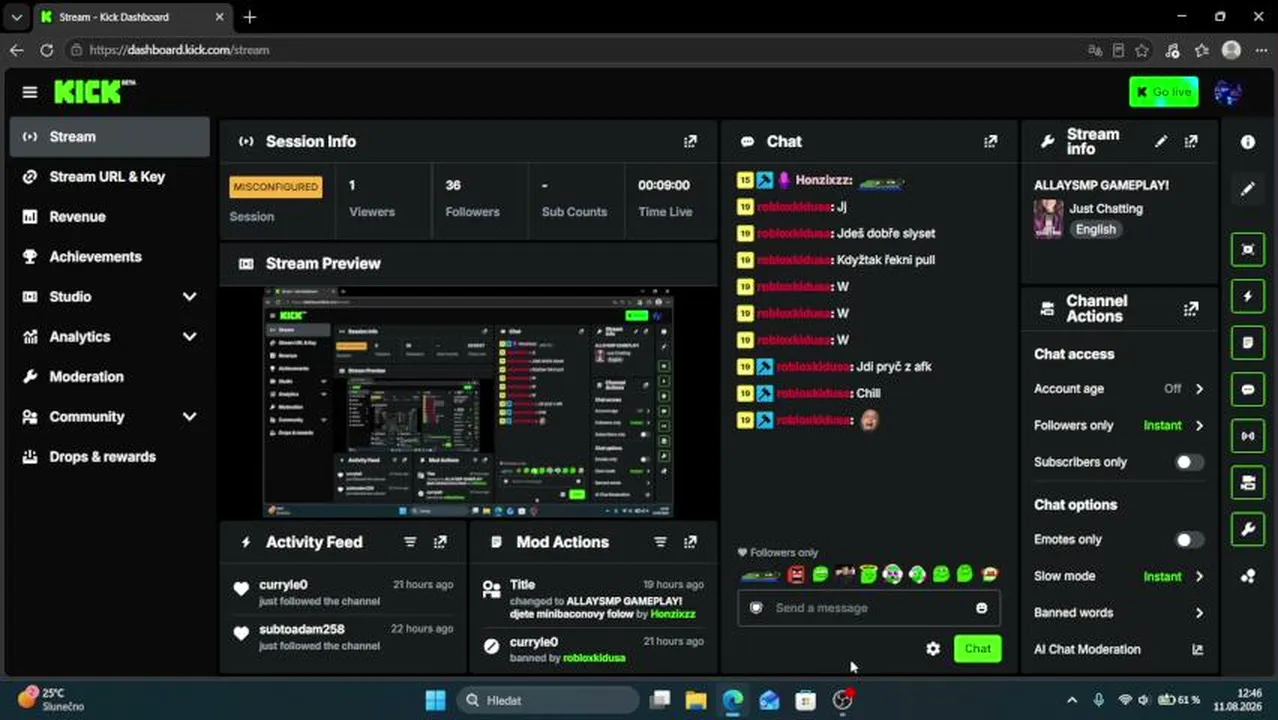
Task: Open chat settings gear
Action: click(933, 649)
